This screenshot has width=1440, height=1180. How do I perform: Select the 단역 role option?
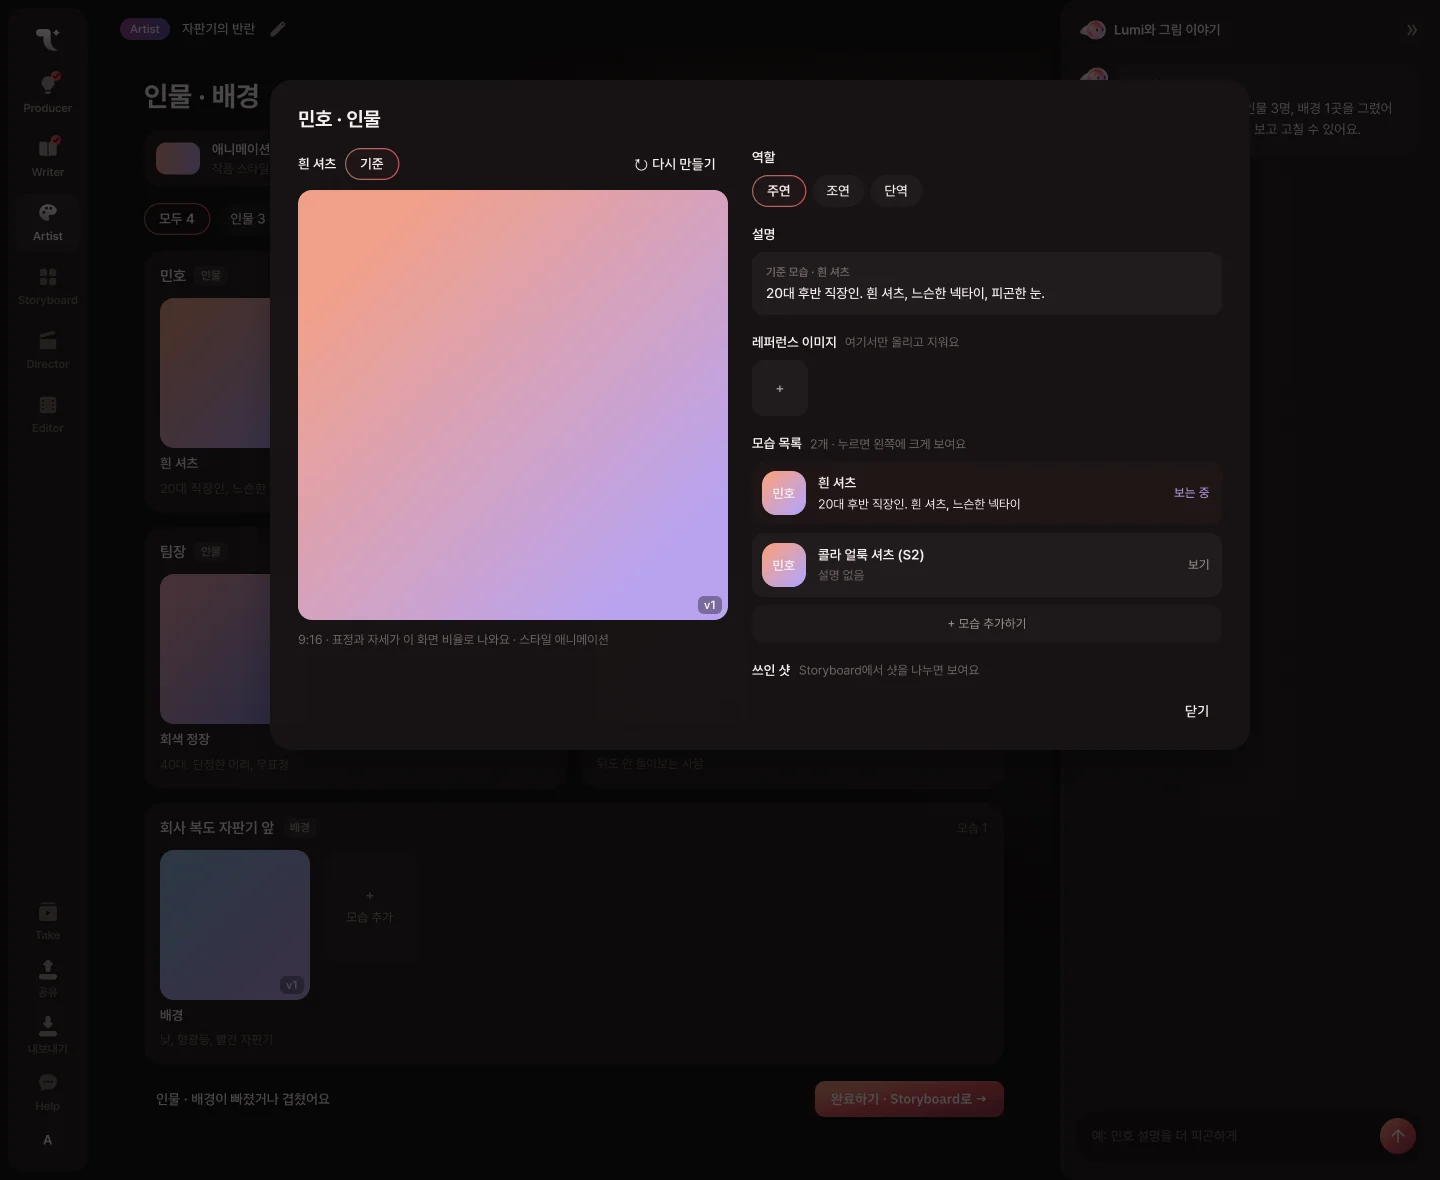[896, 191]
